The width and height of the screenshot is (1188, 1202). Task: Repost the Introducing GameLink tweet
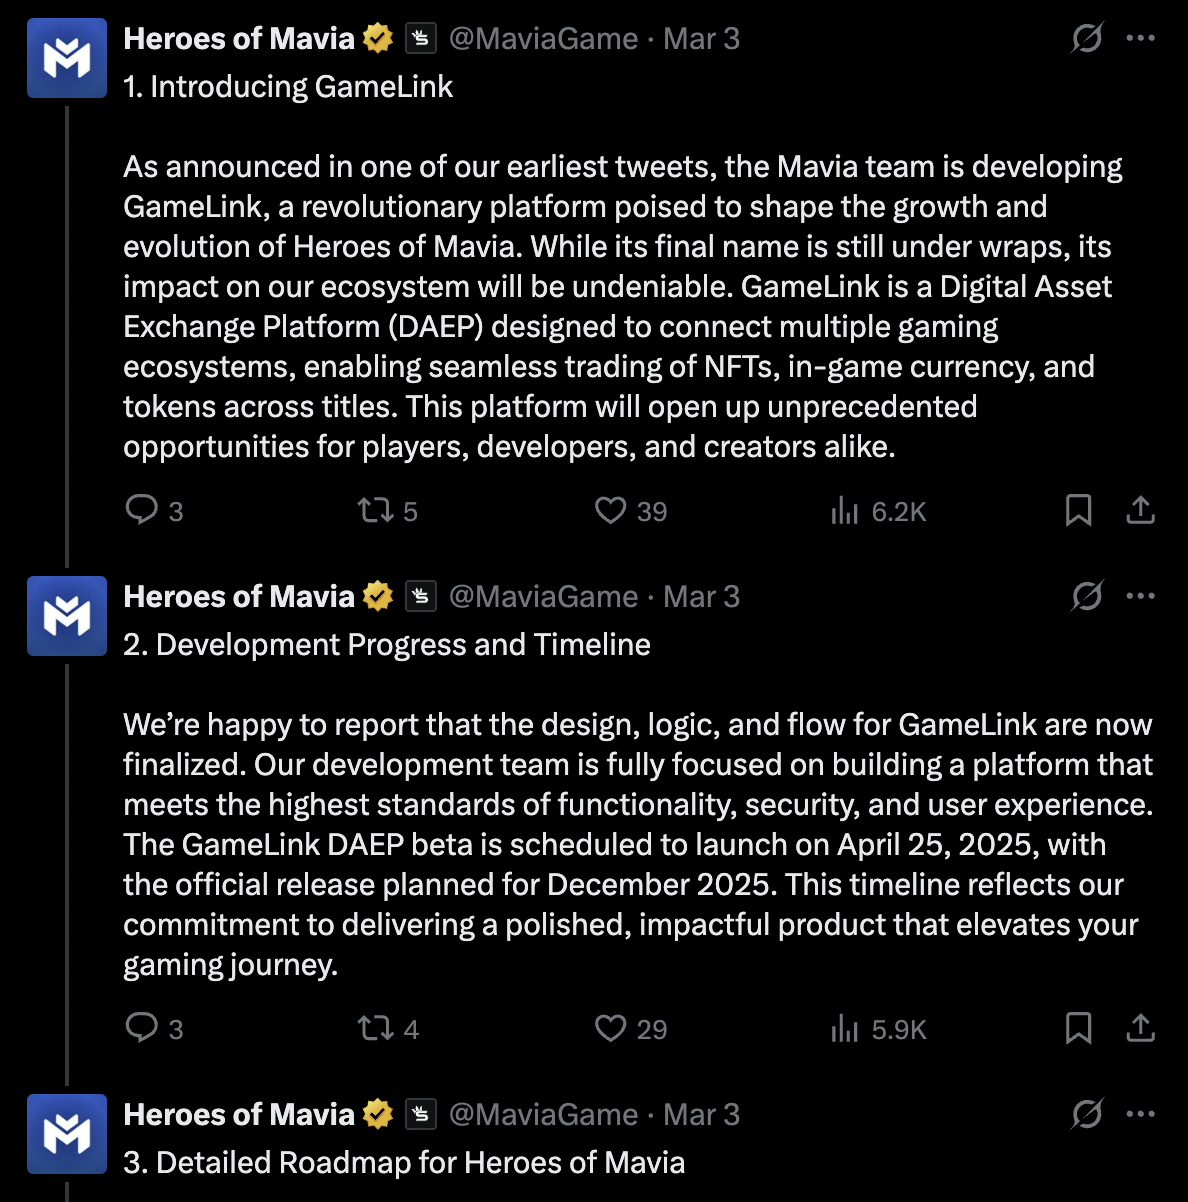point(376,510)
